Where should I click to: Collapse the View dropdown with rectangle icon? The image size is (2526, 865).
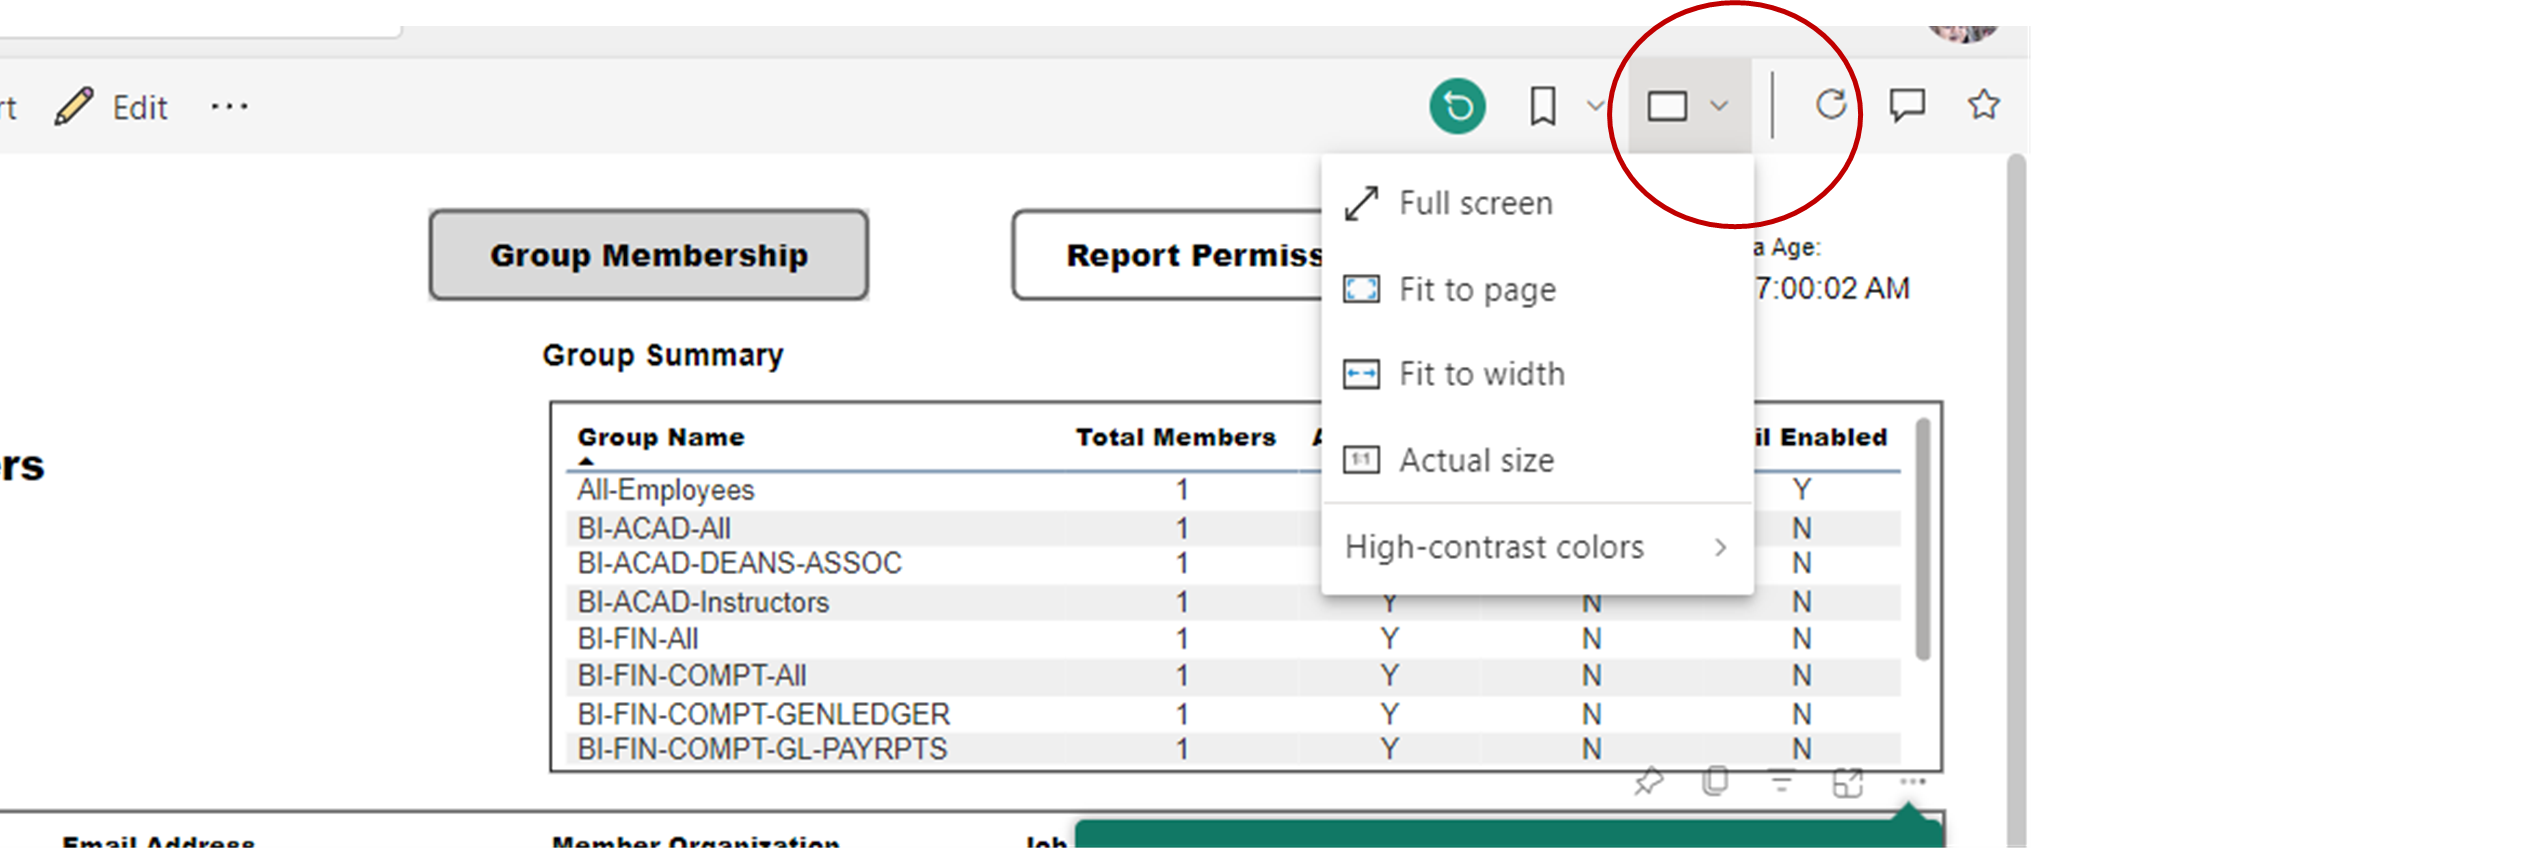click(1688, 106)
